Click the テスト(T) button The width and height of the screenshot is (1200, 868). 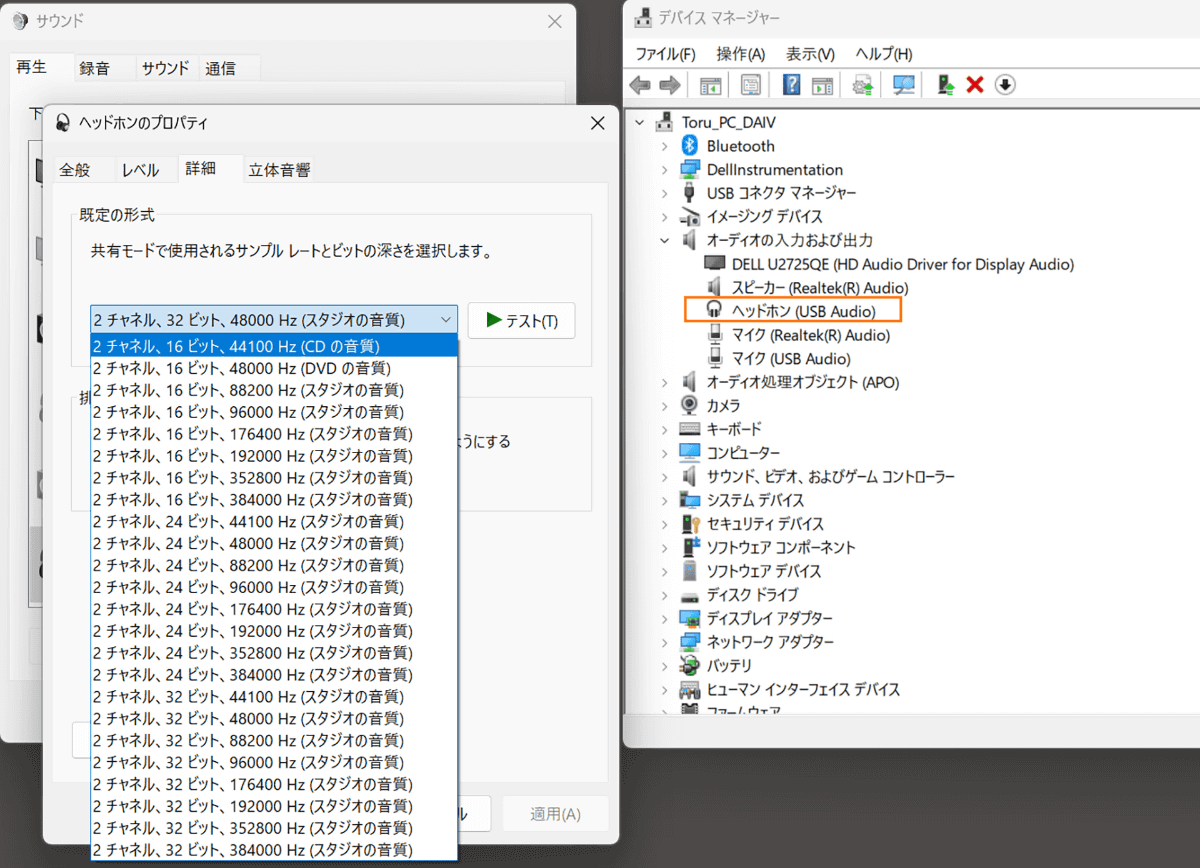click(521, 320)
